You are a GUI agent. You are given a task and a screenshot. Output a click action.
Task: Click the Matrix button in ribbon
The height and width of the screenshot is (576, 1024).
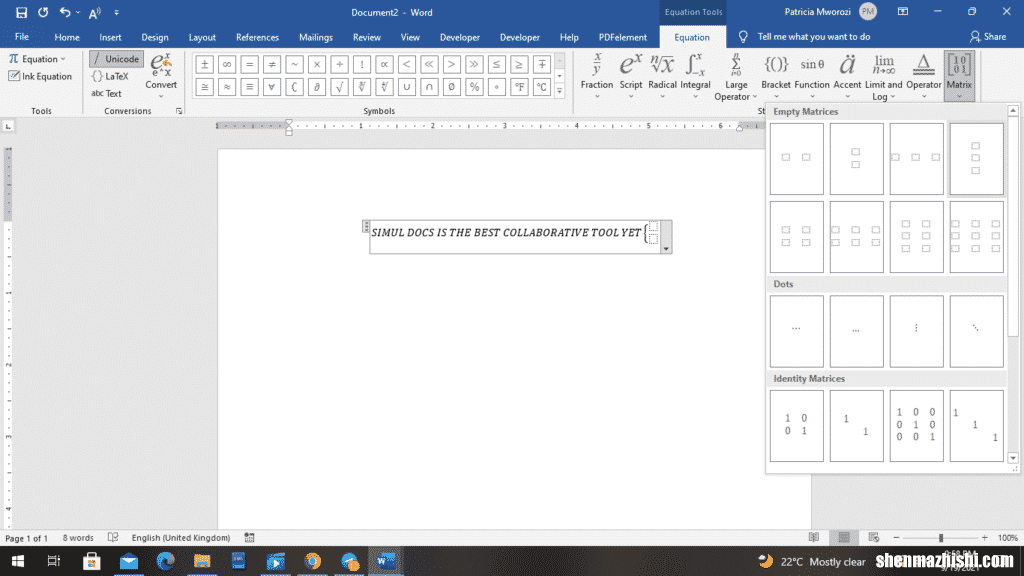click(x=959, y=76)
